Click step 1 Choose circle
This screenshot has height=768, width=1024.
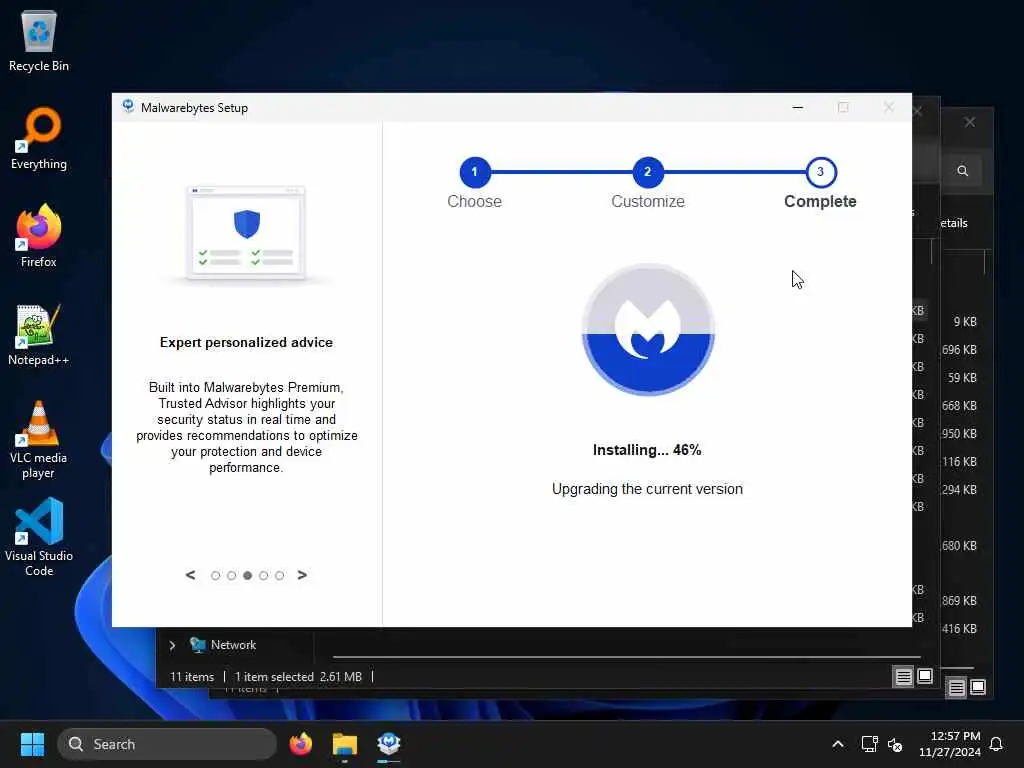(475, 172)
